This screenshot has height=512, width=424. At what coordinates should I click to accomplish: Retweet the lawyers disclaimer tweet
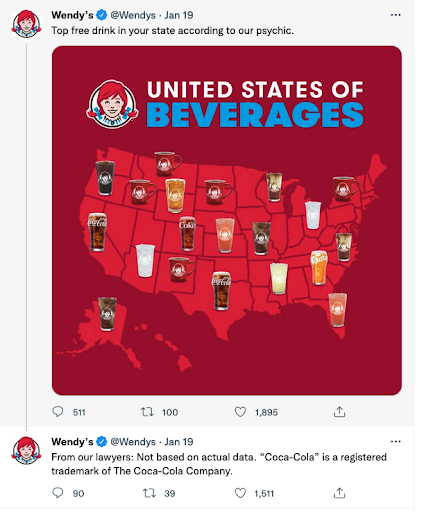(x=148, y=493)
